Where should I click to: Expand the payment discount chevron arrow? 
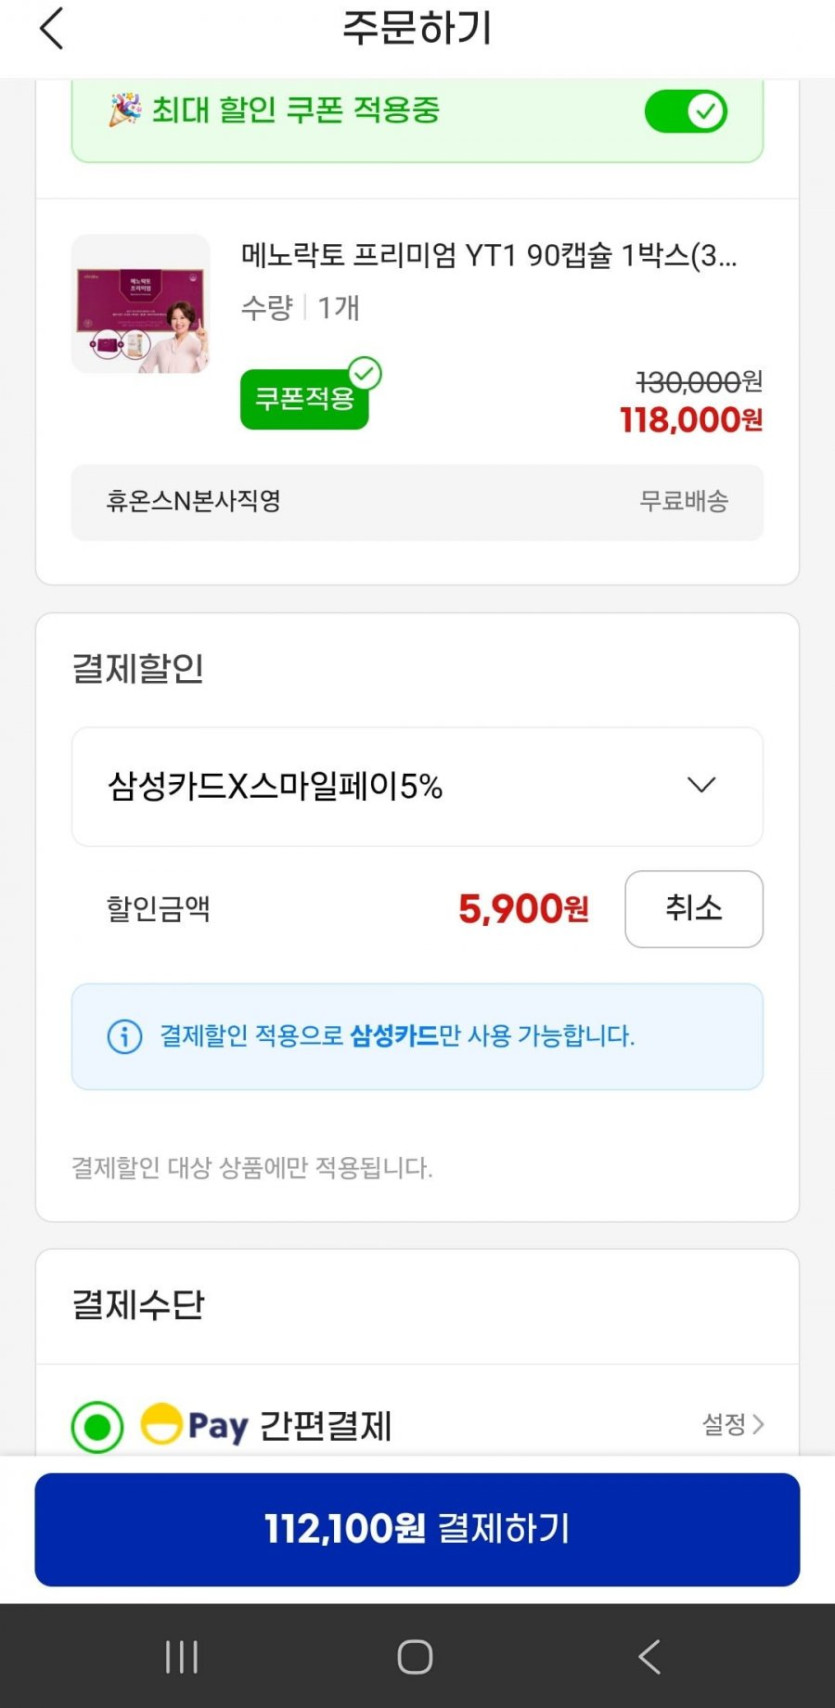(x=701, y=785)
